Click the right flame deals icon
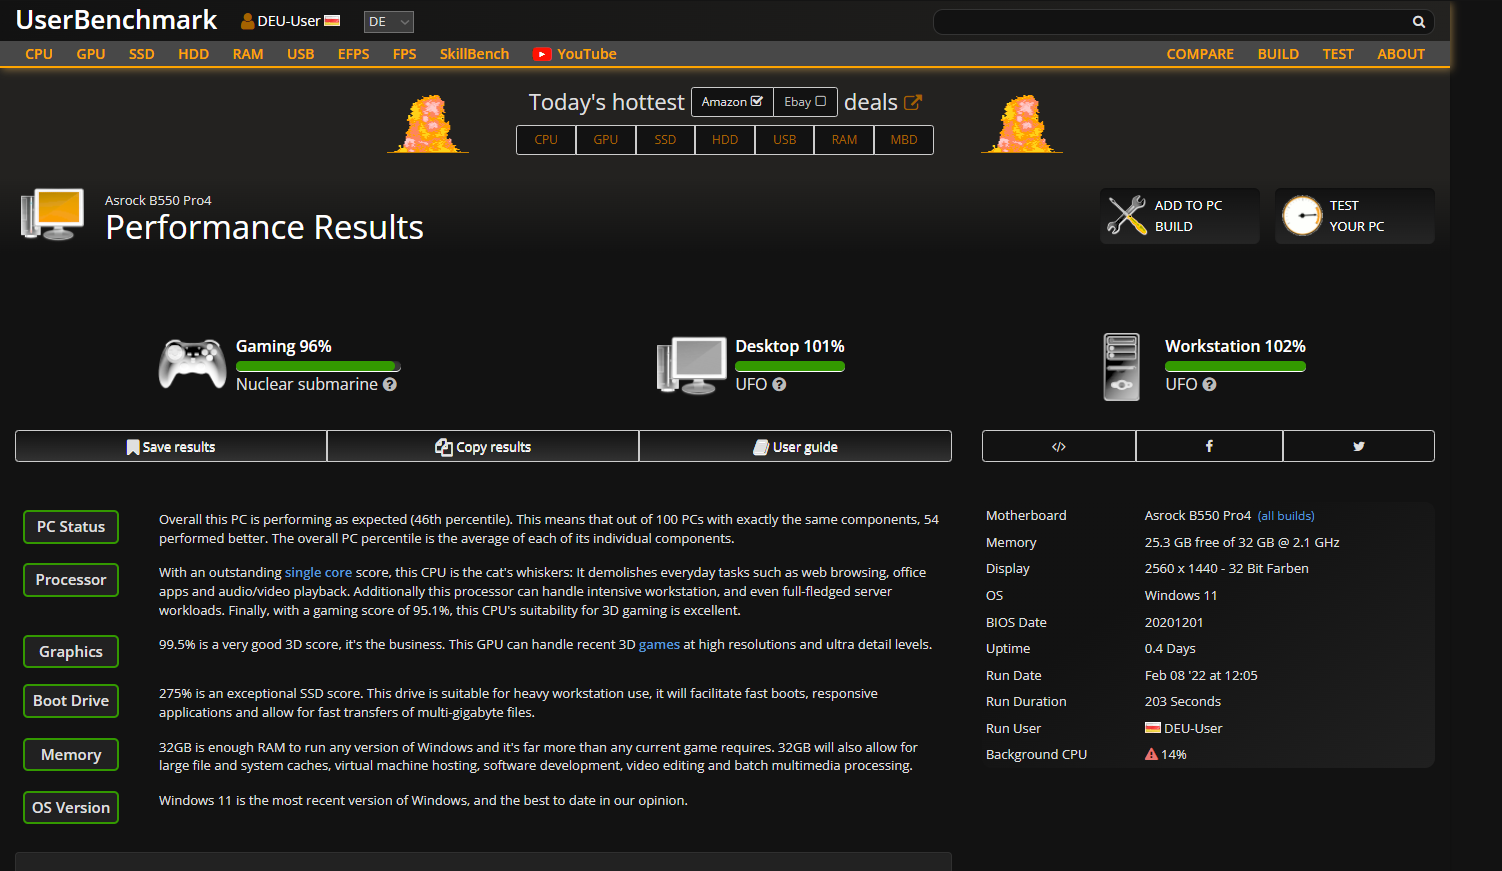Image resolution: width=1502 pixels, height=871 pixels. pyautogui.click(x=1022, y=124)
